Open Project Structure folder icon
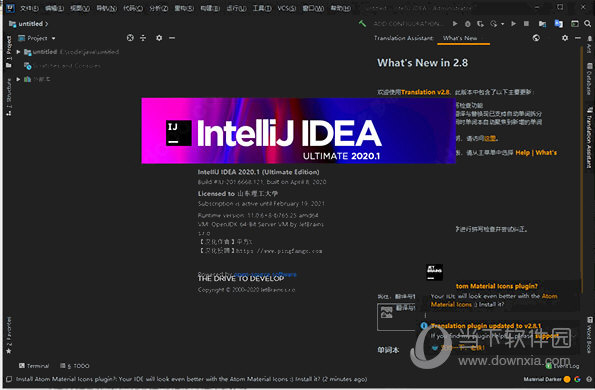595x390 pixels. 543,24
